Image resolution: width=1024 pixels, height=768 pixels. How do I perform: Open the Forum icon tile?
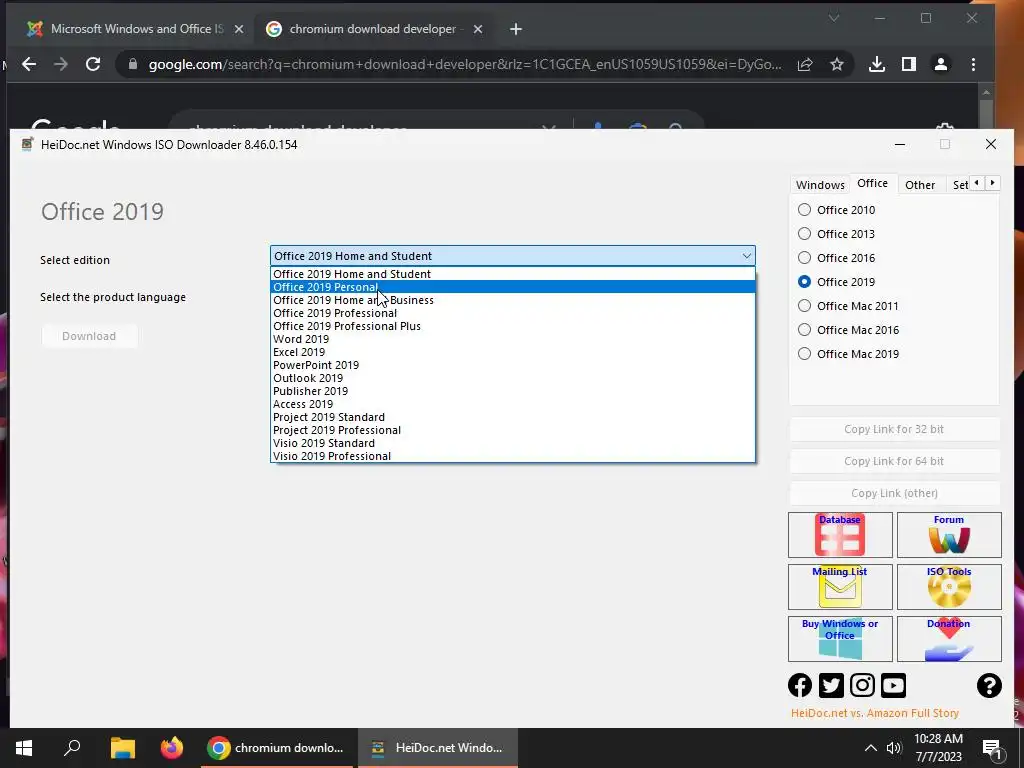click(x=949, y=535)
